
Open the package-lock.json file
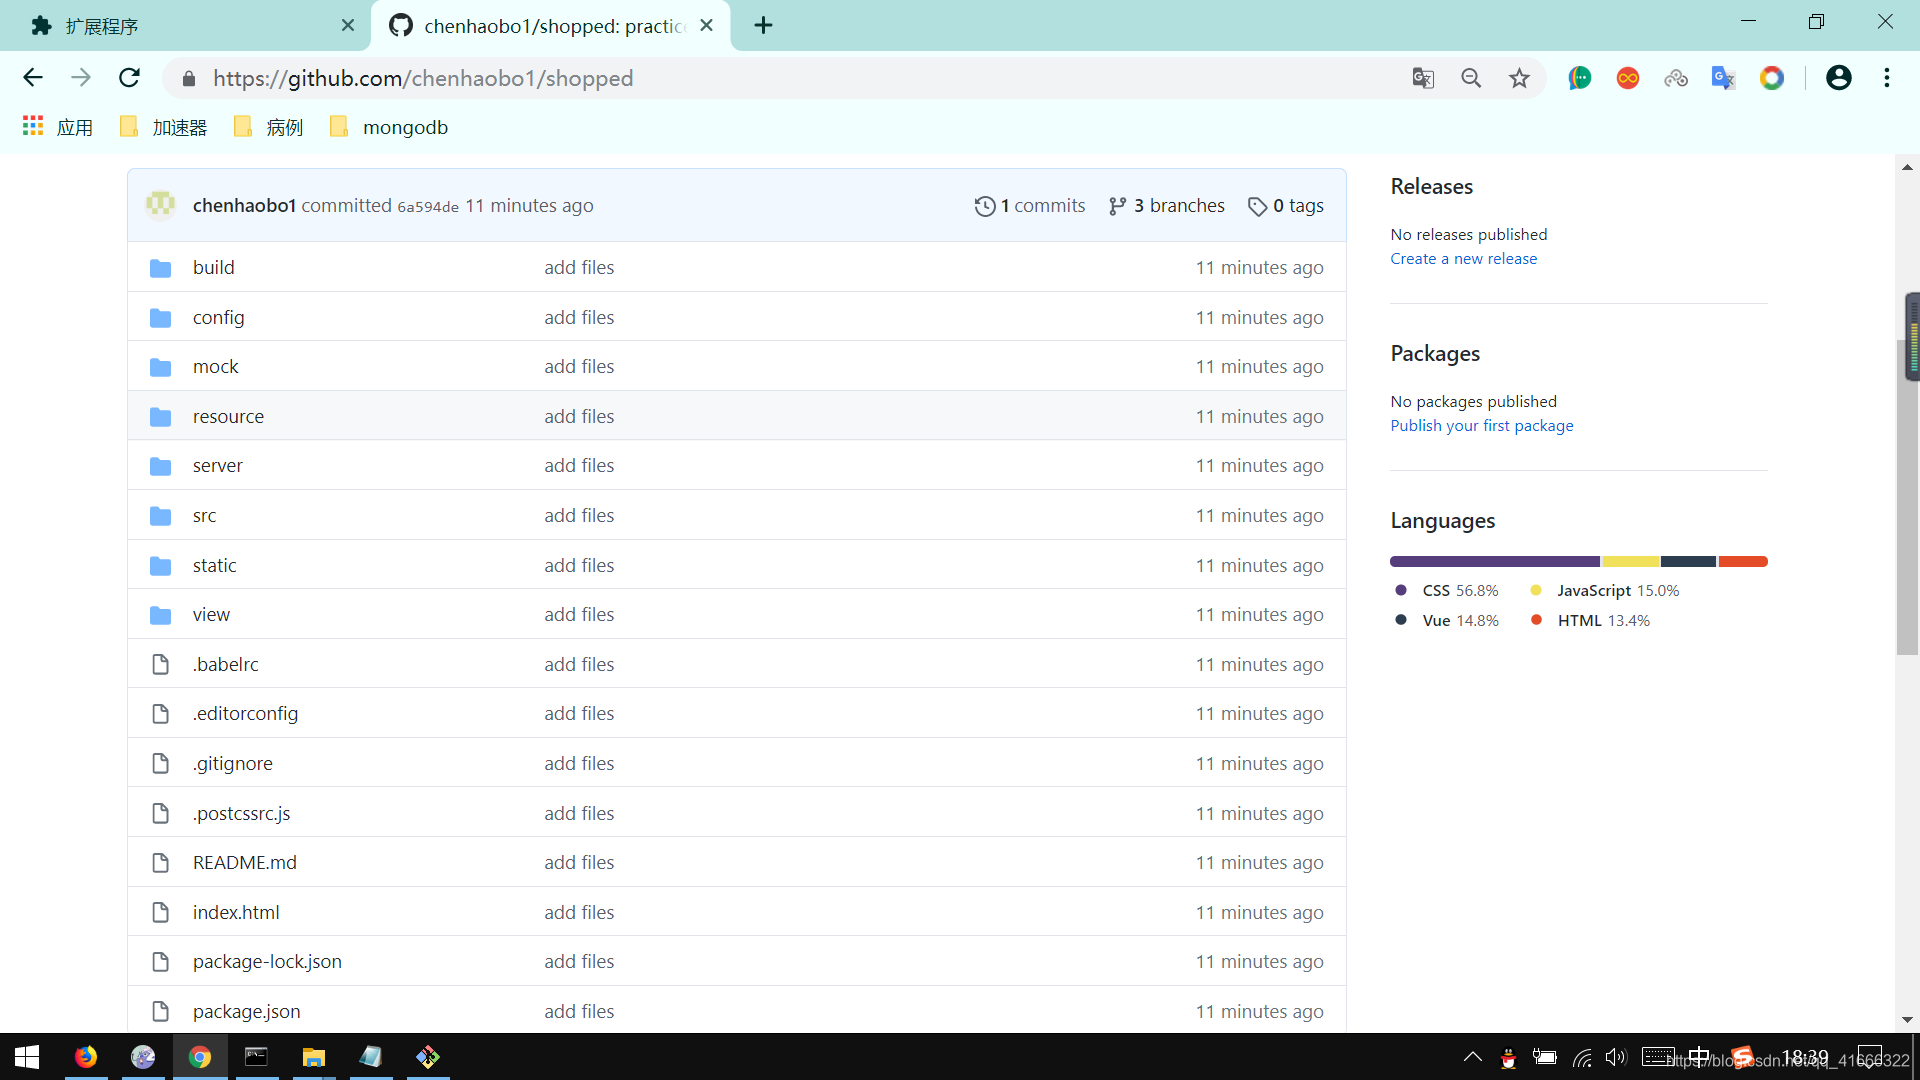(x=268, y=961)
